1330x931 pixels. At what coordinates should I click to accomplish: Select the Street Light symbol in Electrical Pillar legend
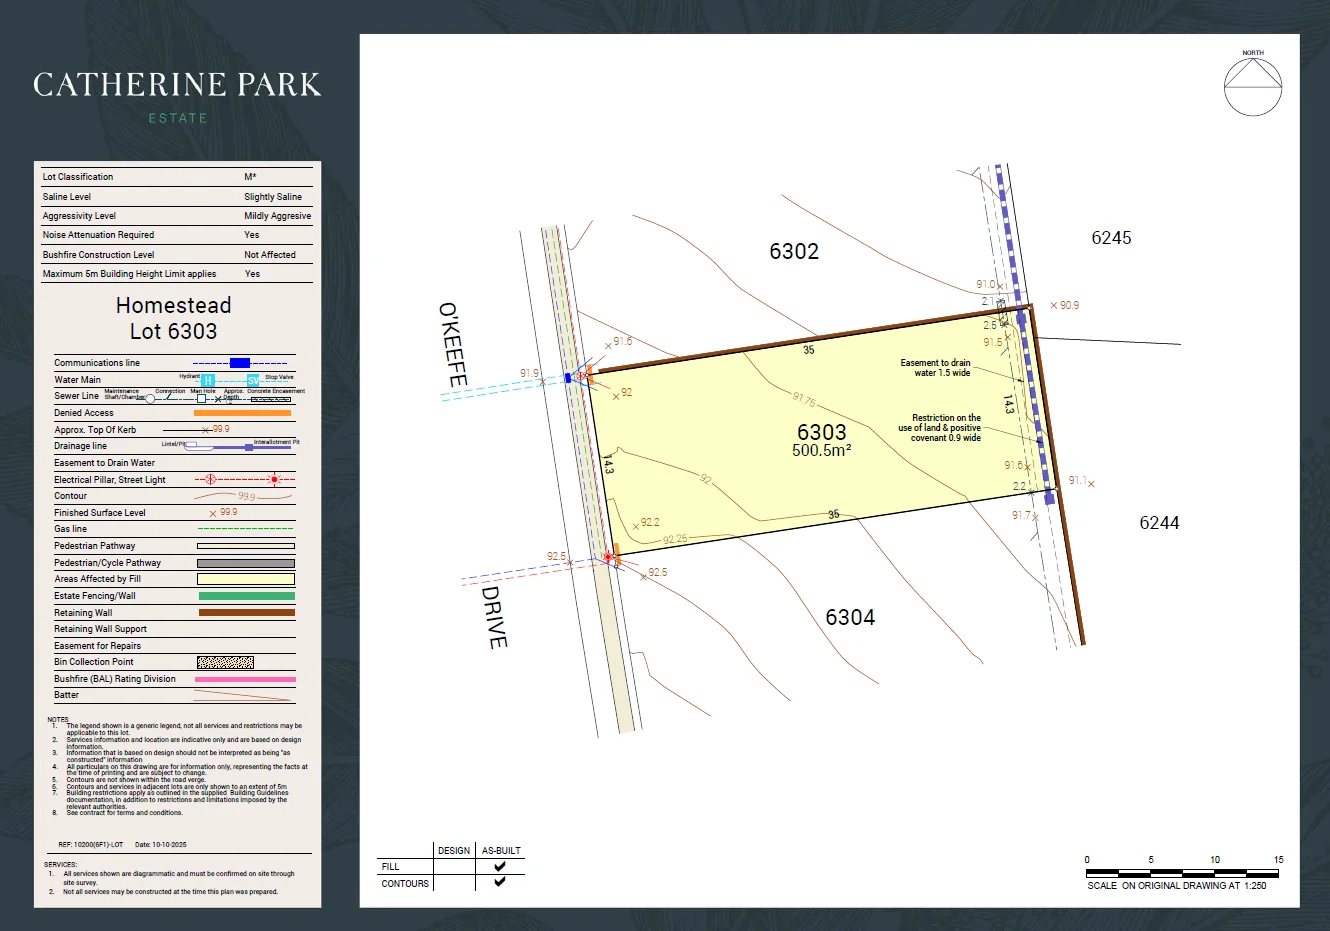[274, 479]
